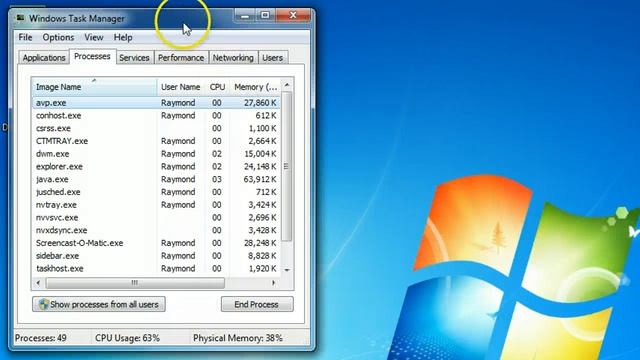Switch to the Applications tab
This screenshot has width=640, height=360.
point(44,58)
